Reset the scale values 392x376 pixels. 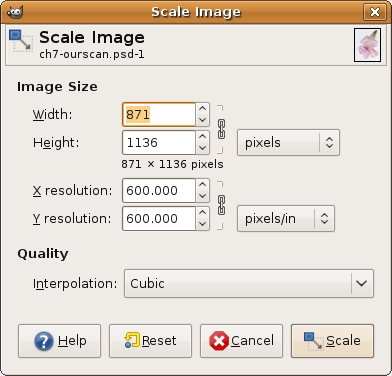(x=150, y=341)
